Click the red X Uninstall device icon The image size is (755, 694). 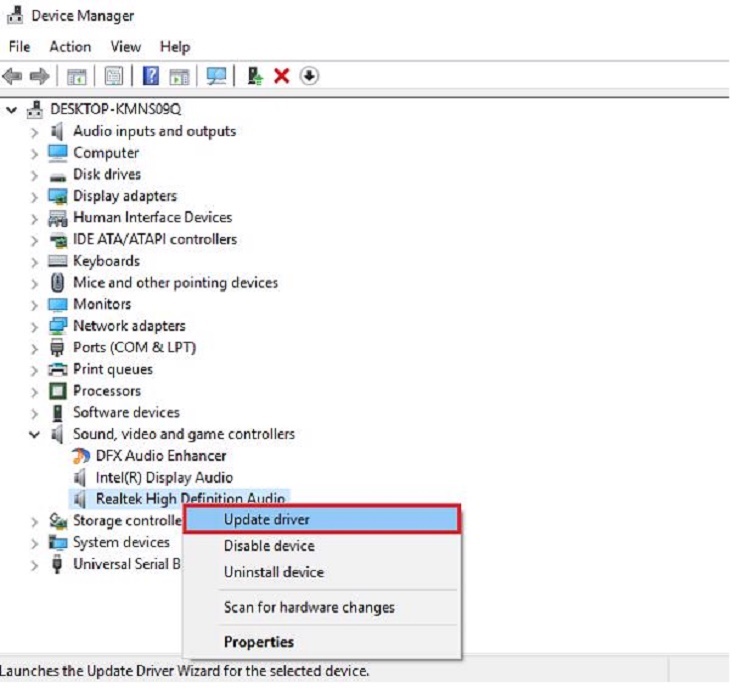pyautogui.click(x=282, y=76)
